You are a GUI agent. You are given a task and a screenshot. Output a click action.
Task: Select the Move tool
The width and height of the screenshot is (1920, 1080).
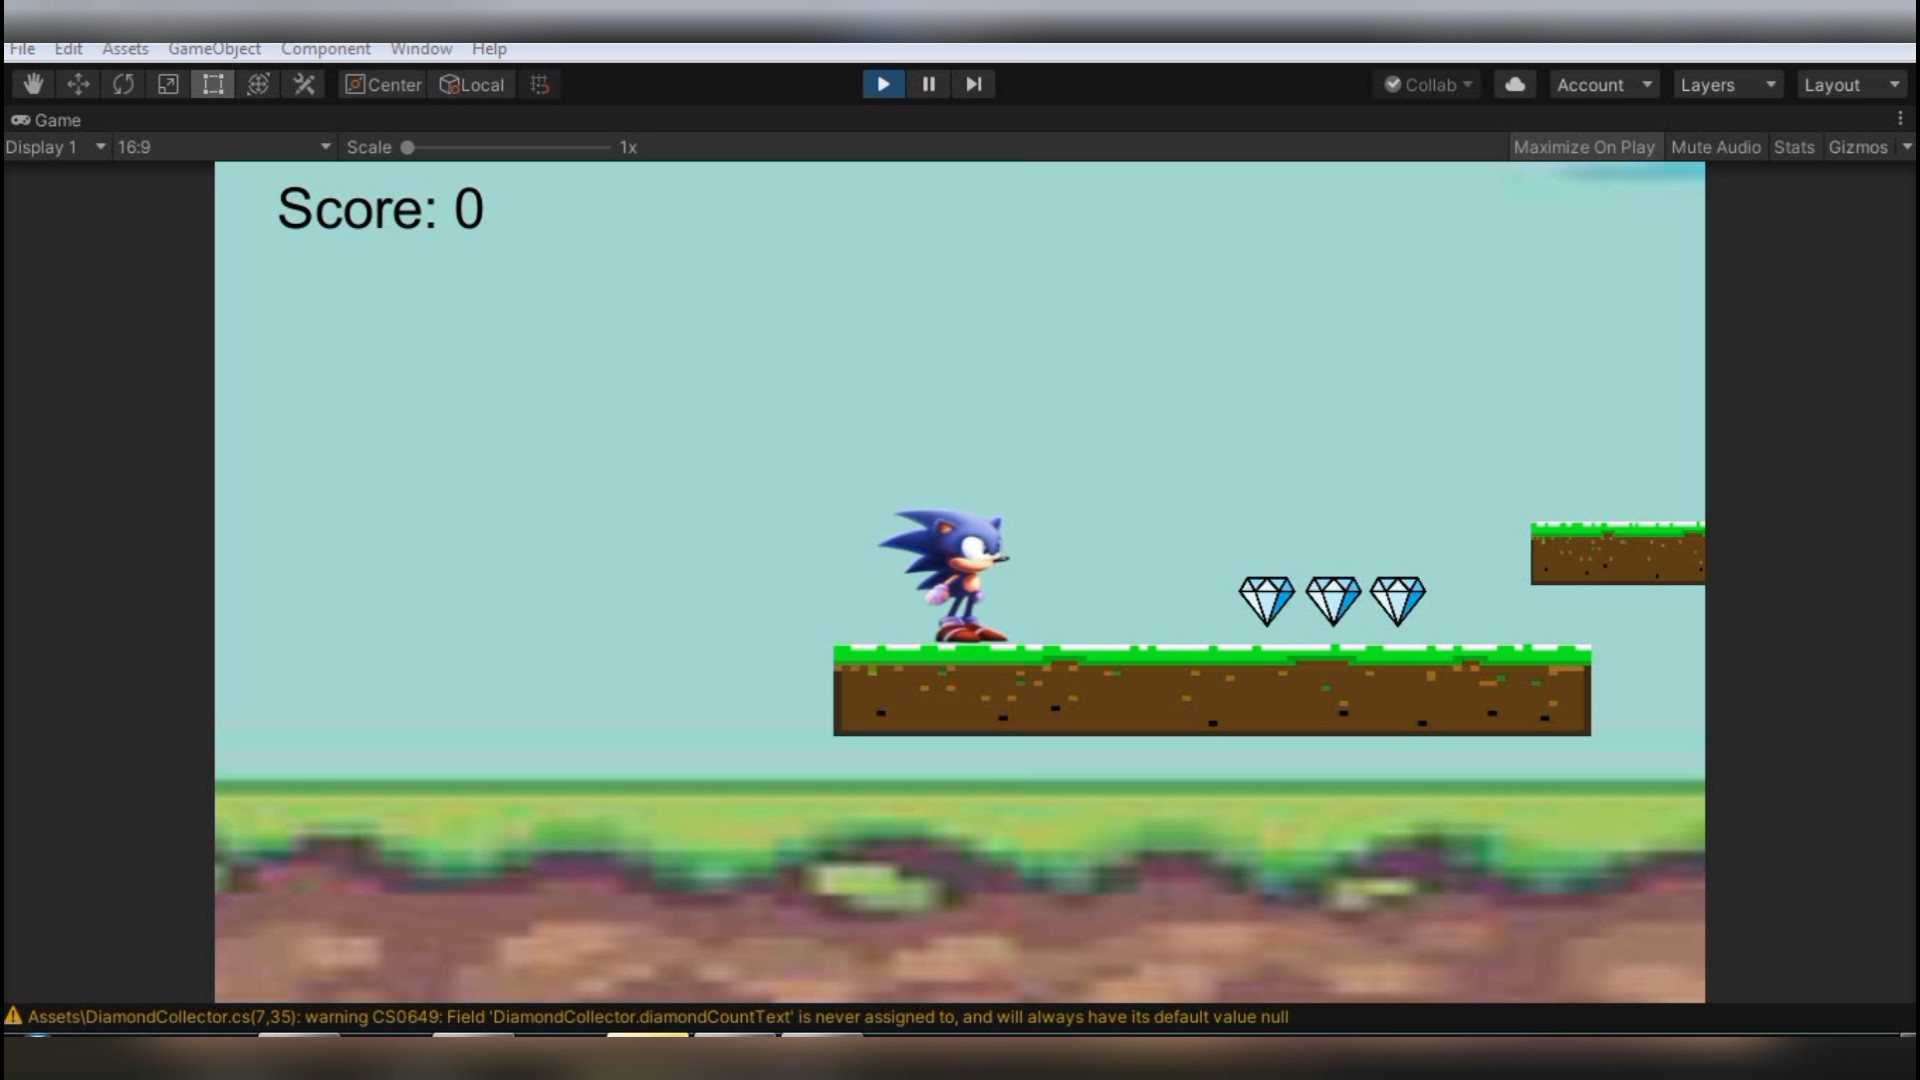coord(78,85)
